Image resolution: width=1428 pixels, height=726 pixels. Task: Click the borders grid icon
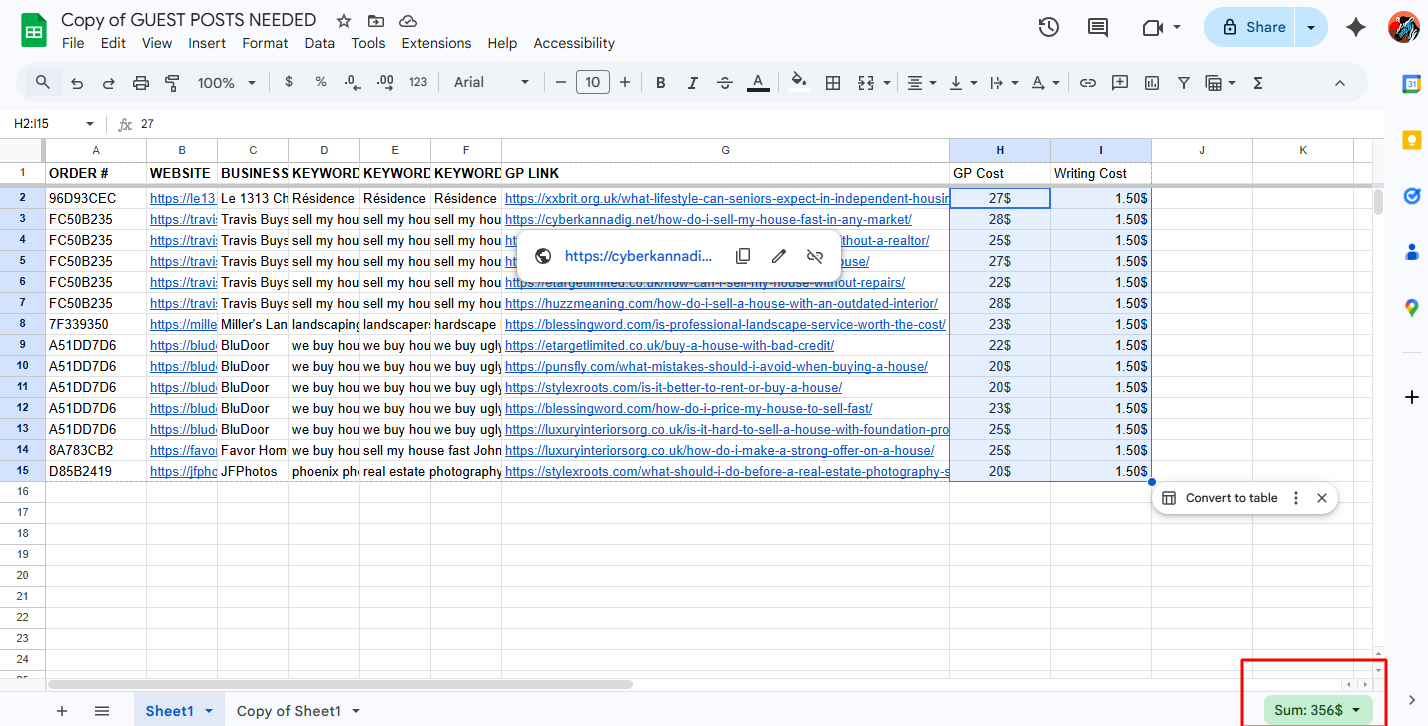(x=832, y=83)
